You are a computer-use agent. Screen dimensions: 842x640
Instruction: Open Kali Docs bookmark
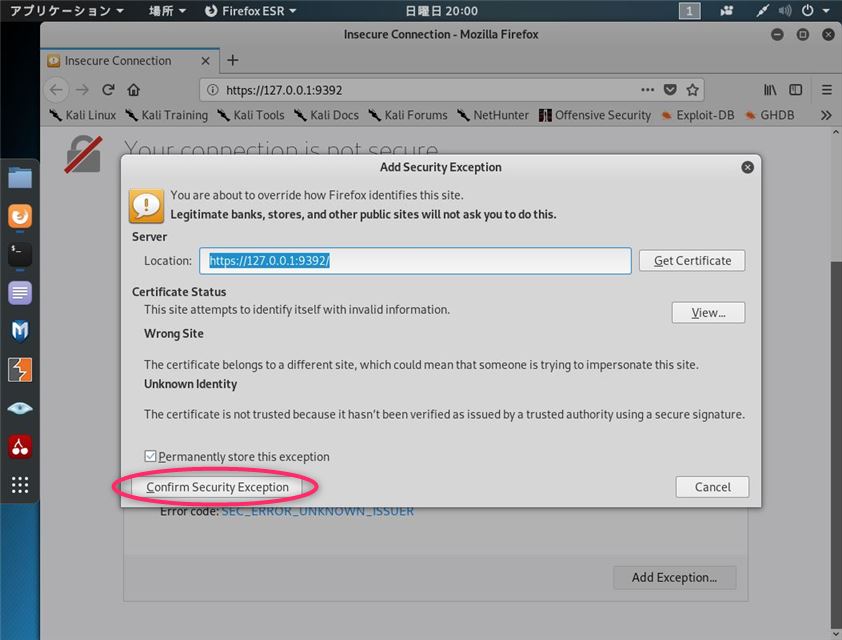326,115
